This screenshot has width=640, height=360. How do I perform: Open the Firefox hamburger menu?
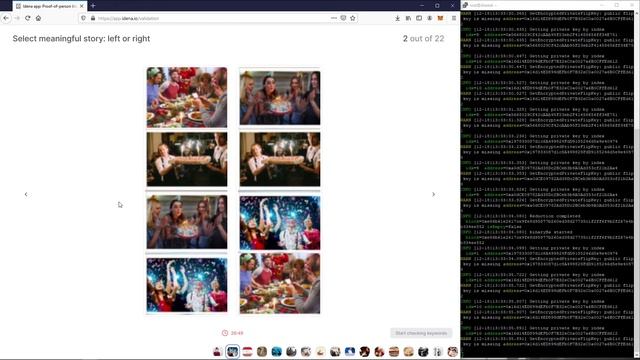[x=454, y=18]
